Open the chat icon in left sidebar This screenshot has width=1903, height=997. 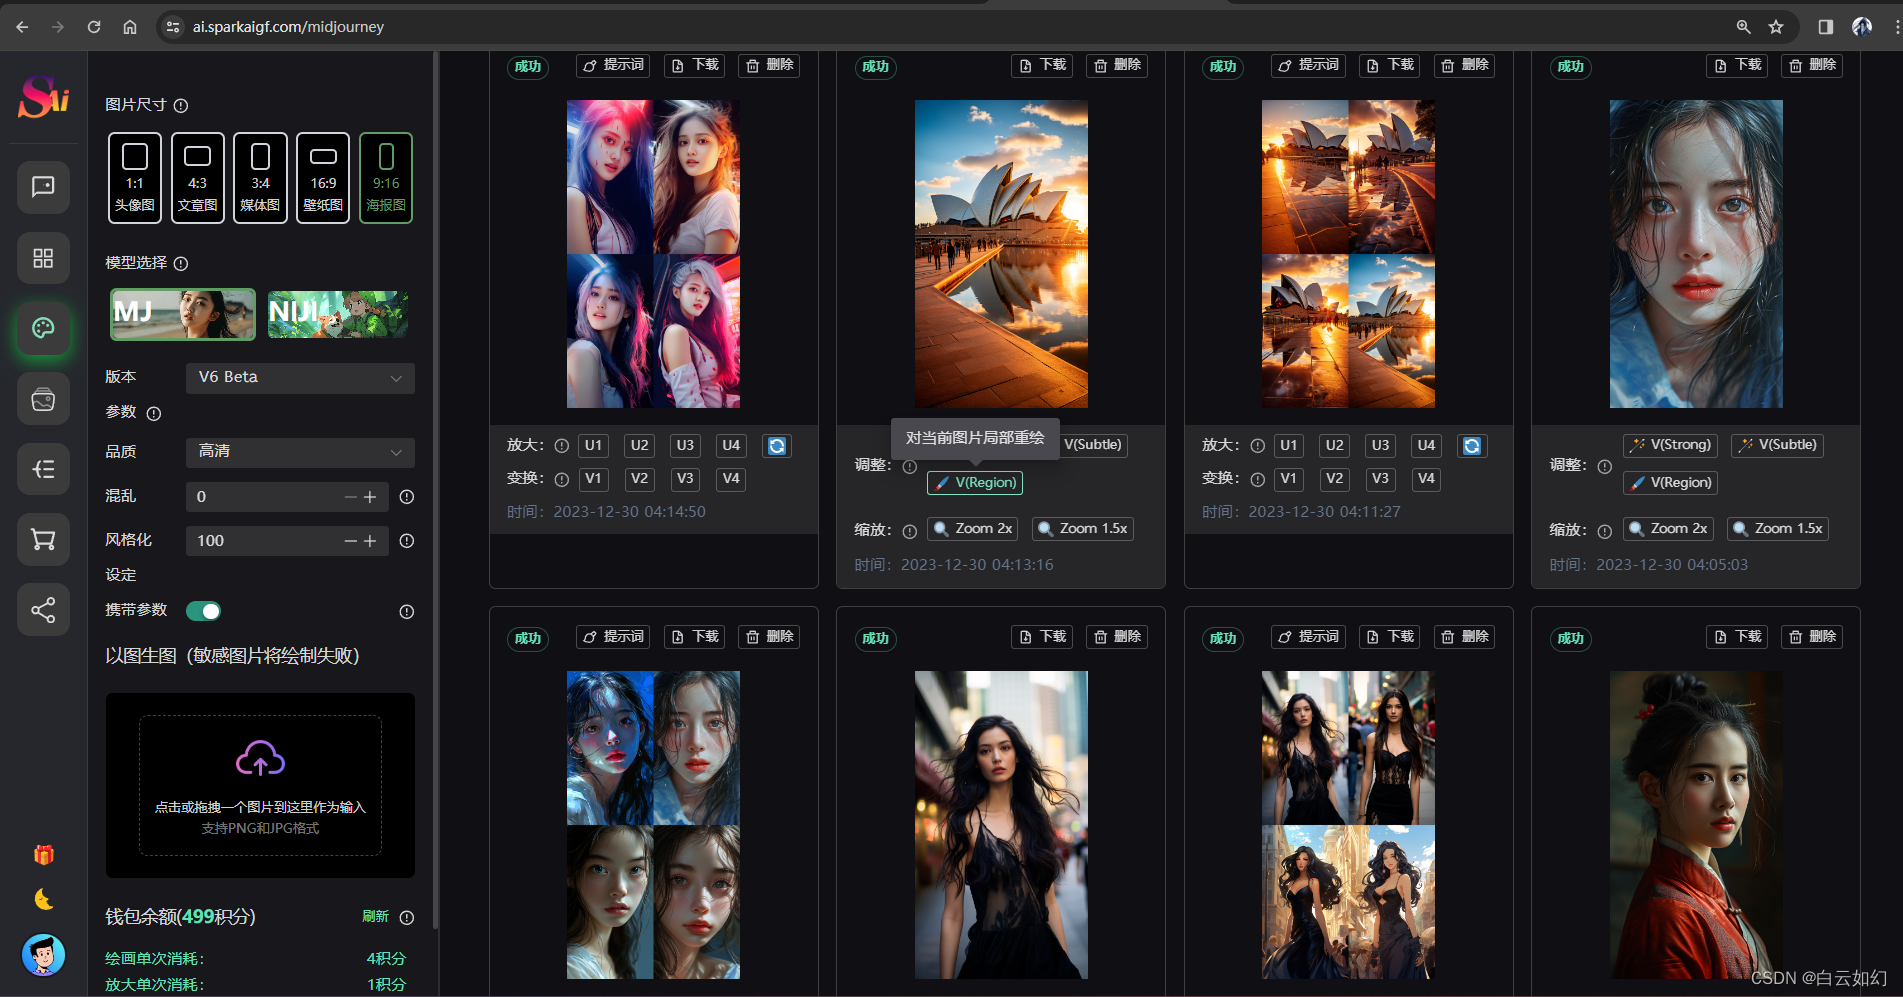tap(43, 187)
